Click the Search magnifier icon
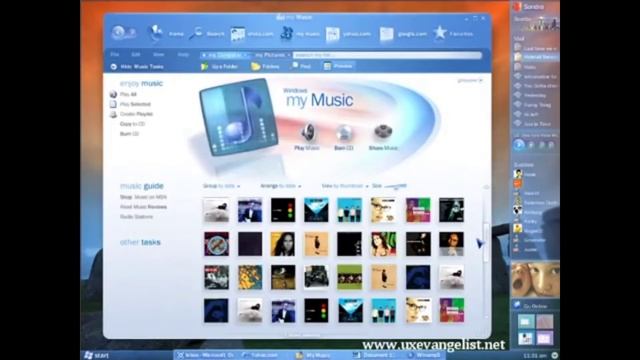The image size is (640, 360). [196, 33]
